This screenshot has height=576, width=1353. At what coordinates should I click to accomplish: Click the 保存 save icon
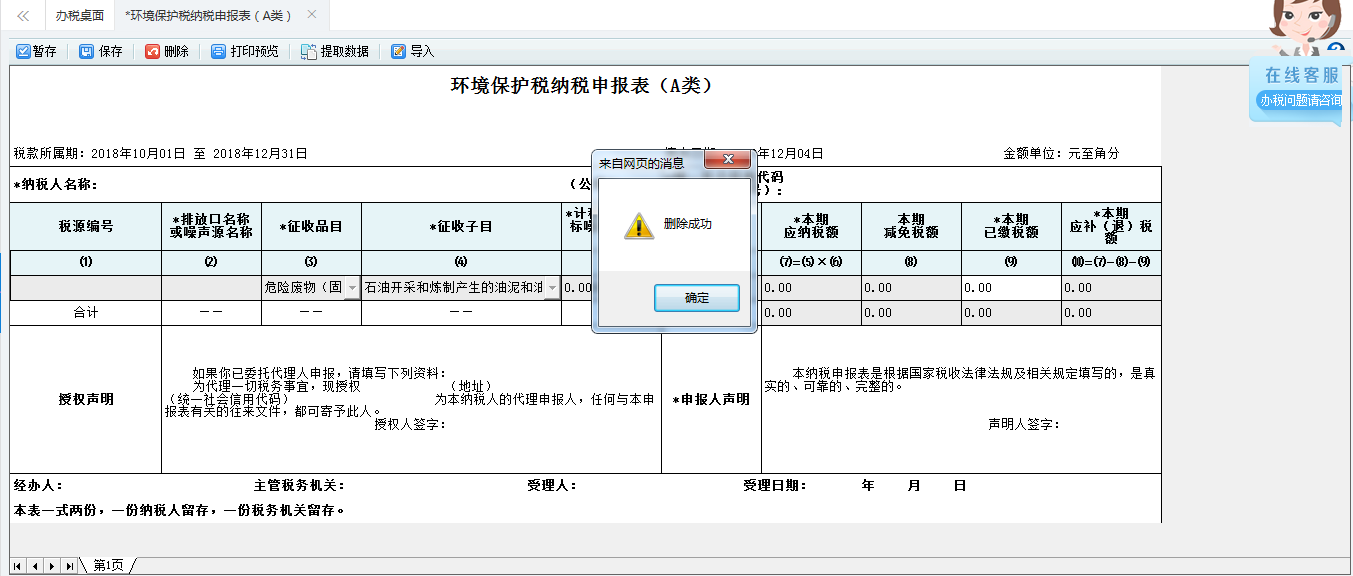101,50
